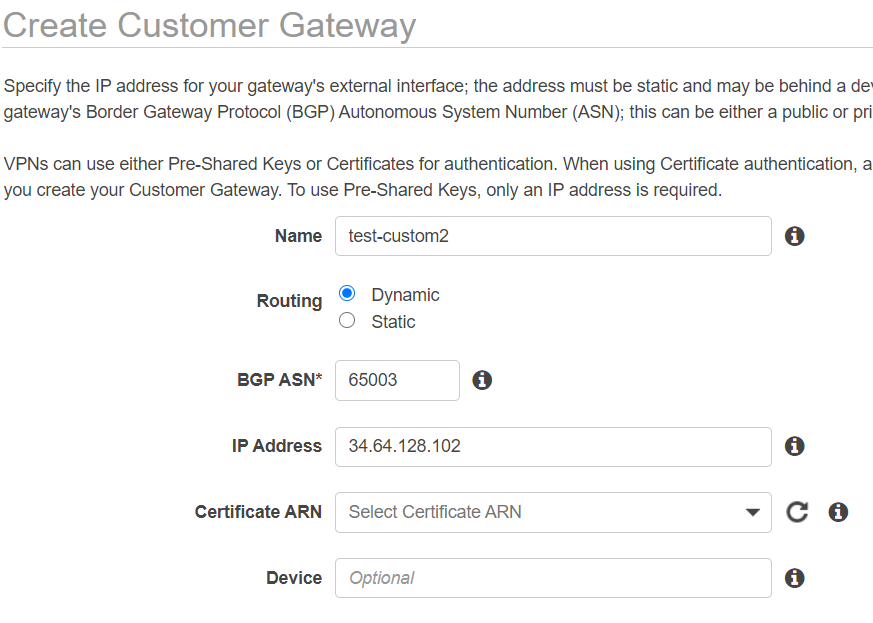Click the IP Address field with 34.64.128.102
This screenshot has height=623, width=873.
(x=553, y=446)
